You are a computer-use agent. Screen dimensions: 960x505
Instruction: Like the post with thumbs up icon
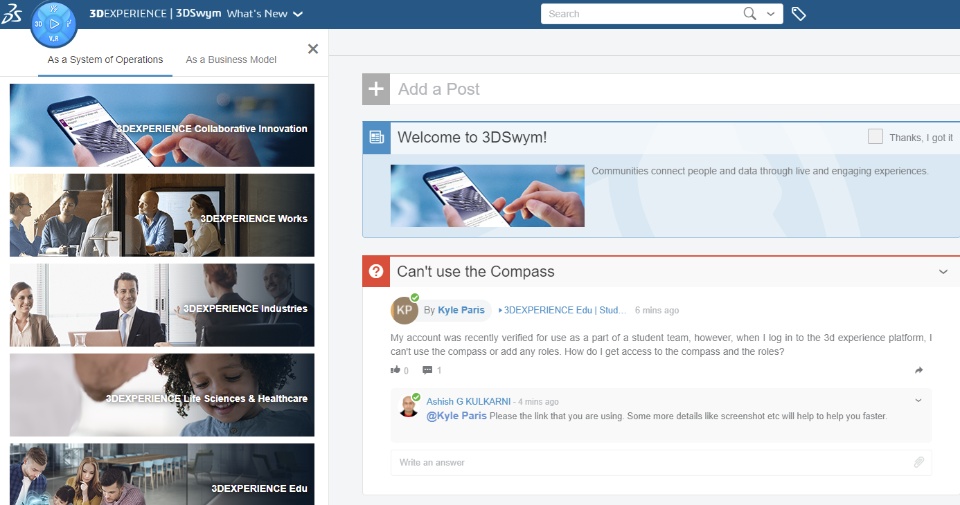(x=396, y=370)
